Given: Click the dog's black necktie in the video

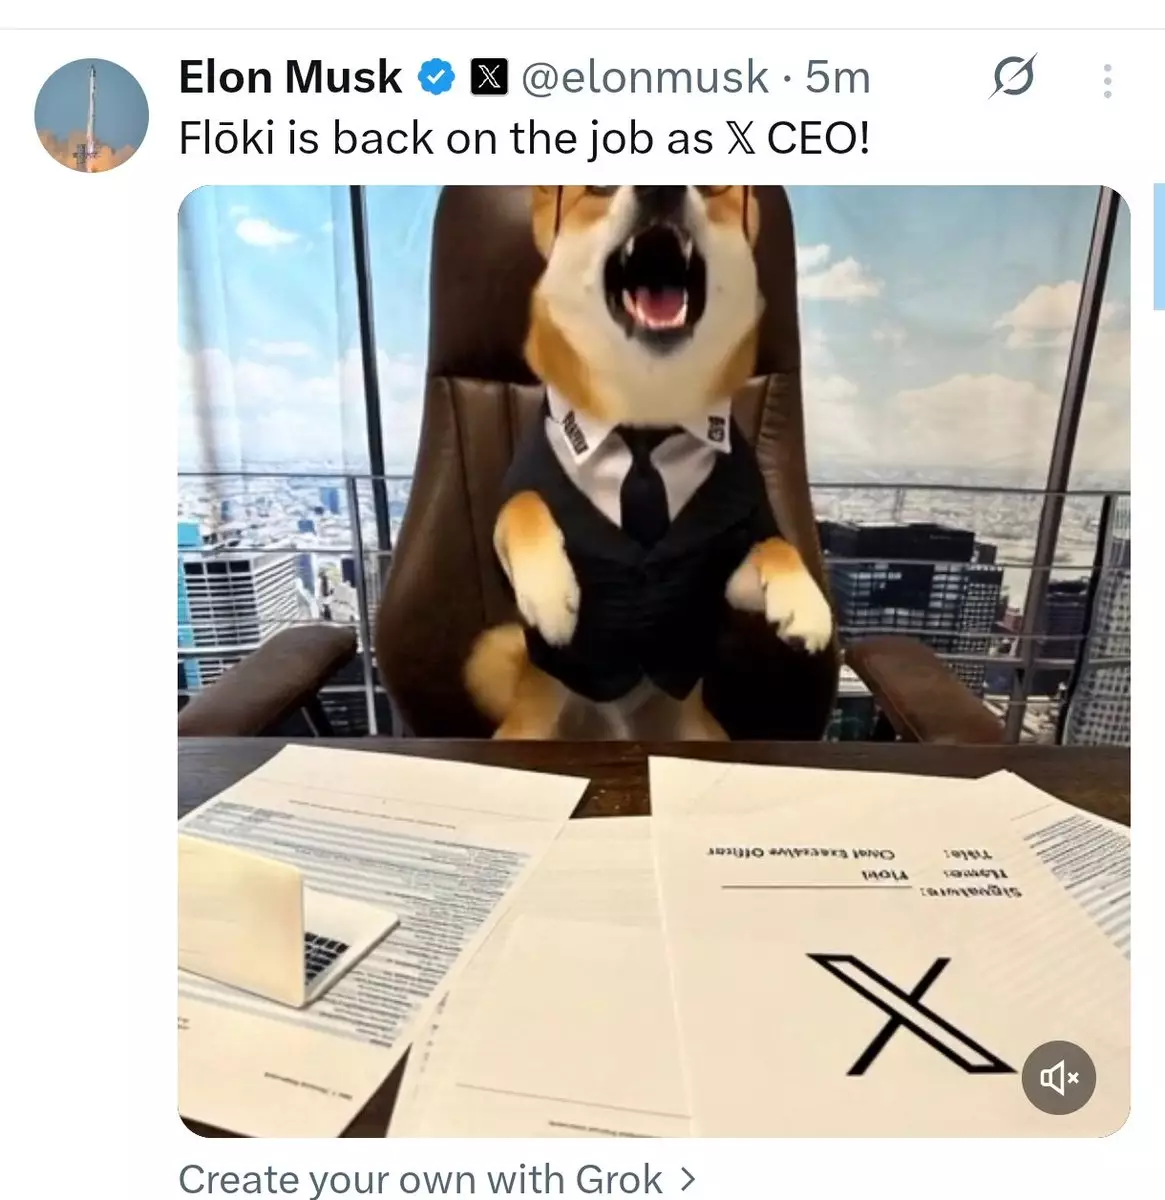Looking at the screenshot, I should (643, 480).
